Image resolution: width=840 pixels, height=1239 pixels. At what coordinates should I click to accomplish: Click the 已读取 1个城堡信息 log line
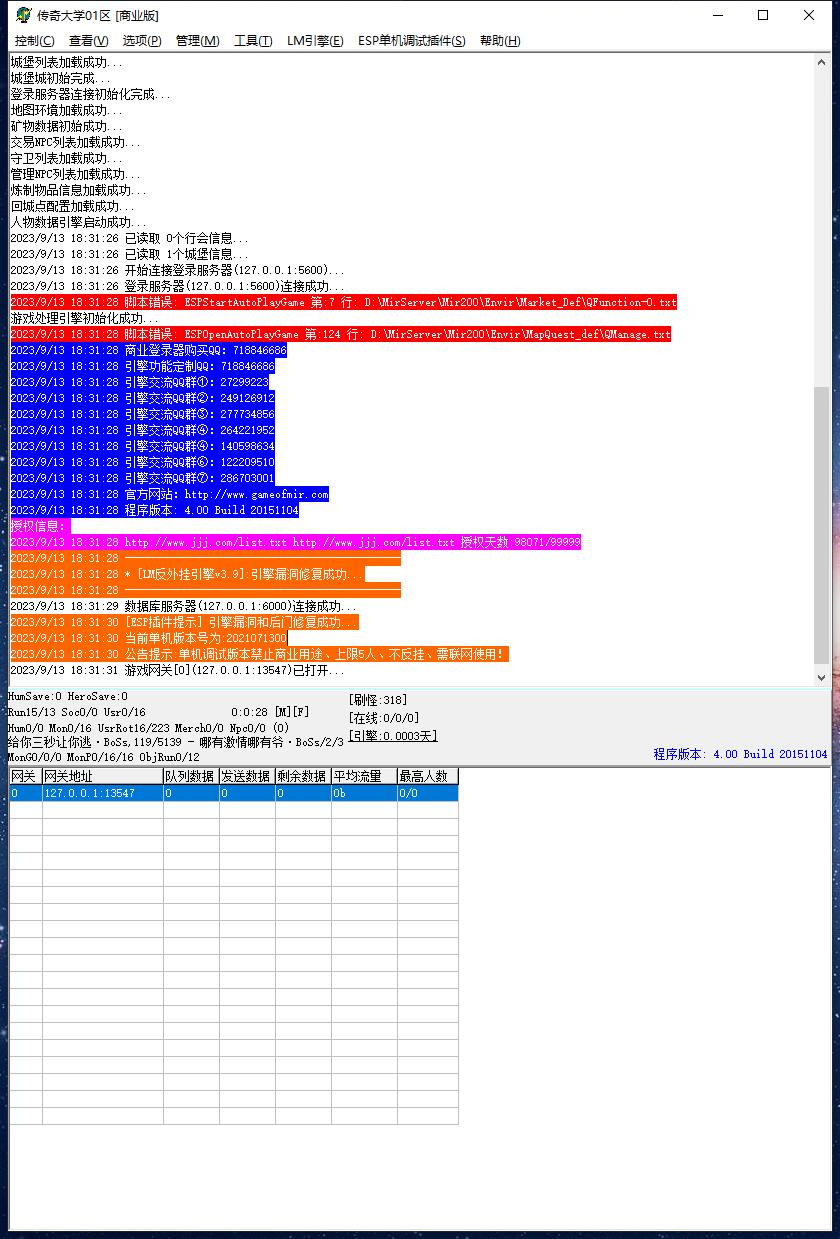point(129,254)
